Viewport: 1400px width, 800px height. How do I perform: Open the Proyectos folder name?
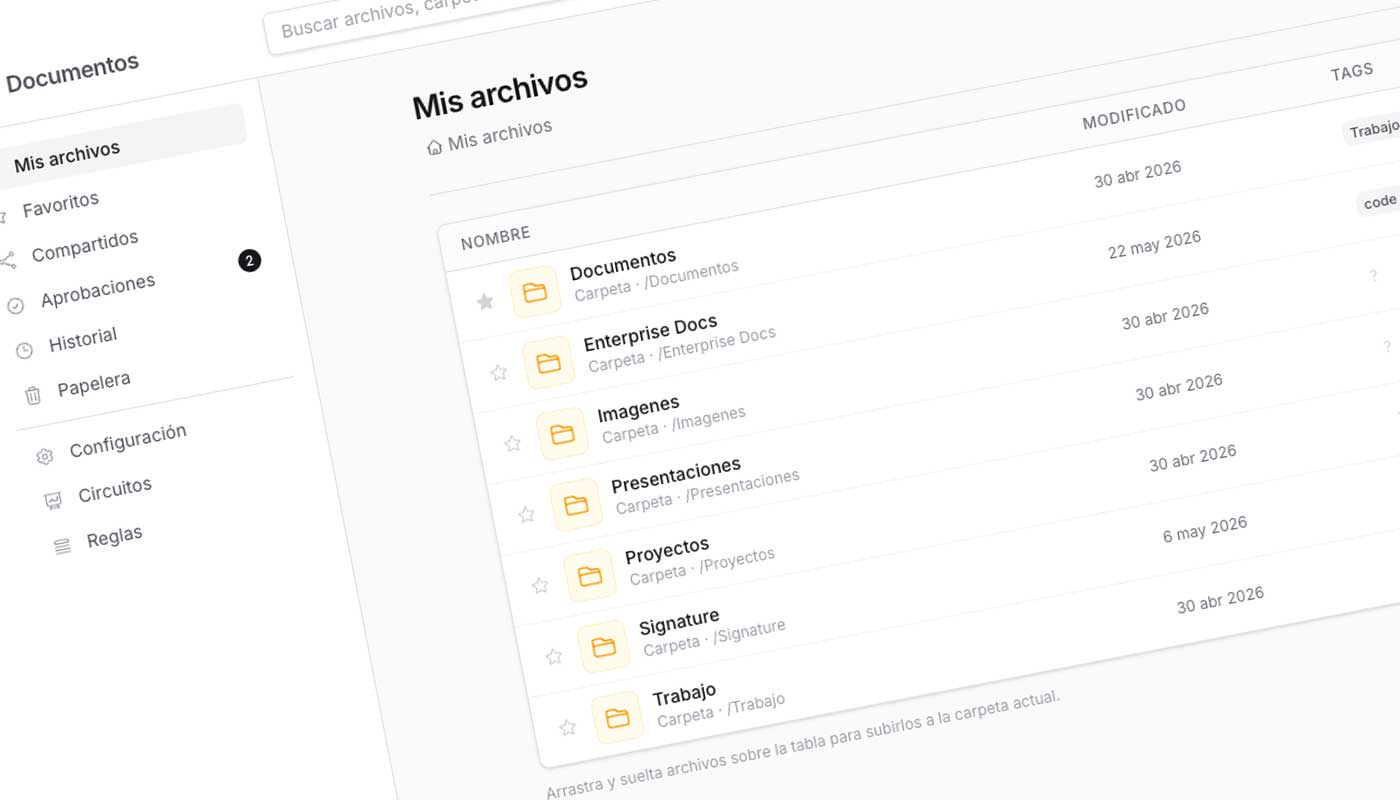(x=667, y=550)
